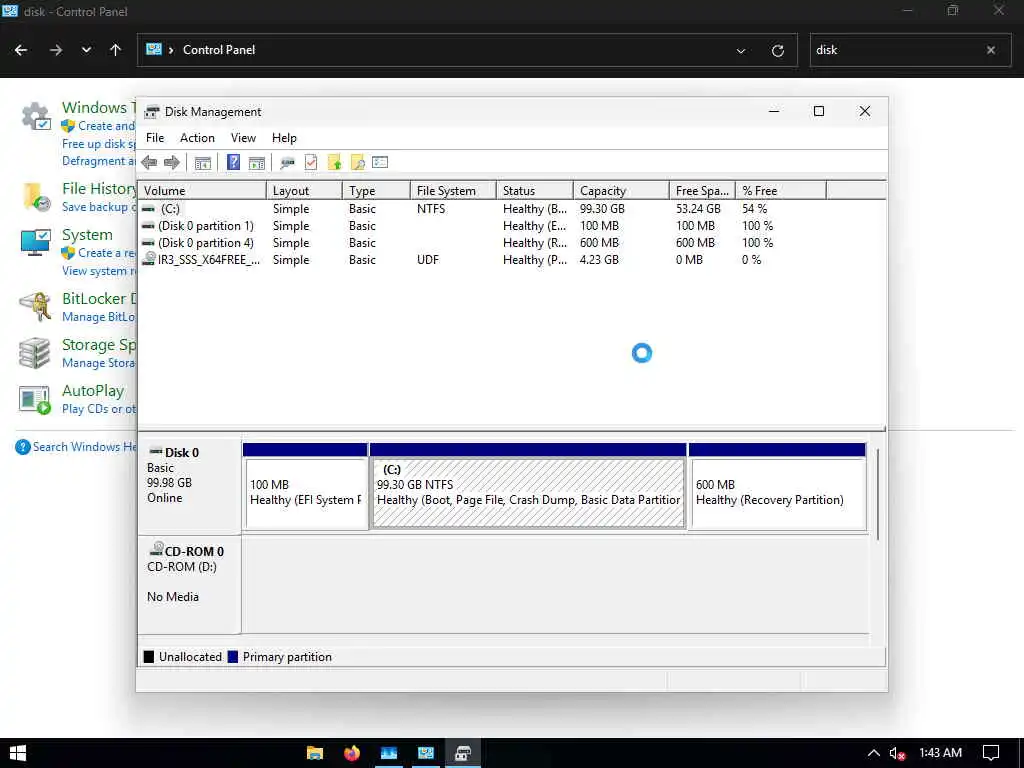Image resolution: width=1024 pixels, height=768 pixels.
Task: Select the 600 MB Recovery Partition block
Action: point(777,487)
